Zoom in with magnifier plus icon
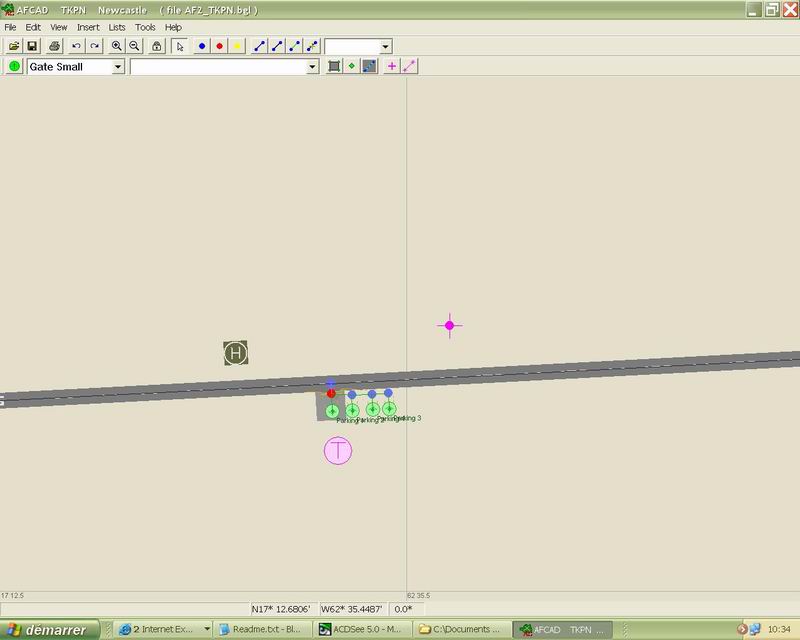Viewport: 800px width, 640px height. click(x=117, y=46)
